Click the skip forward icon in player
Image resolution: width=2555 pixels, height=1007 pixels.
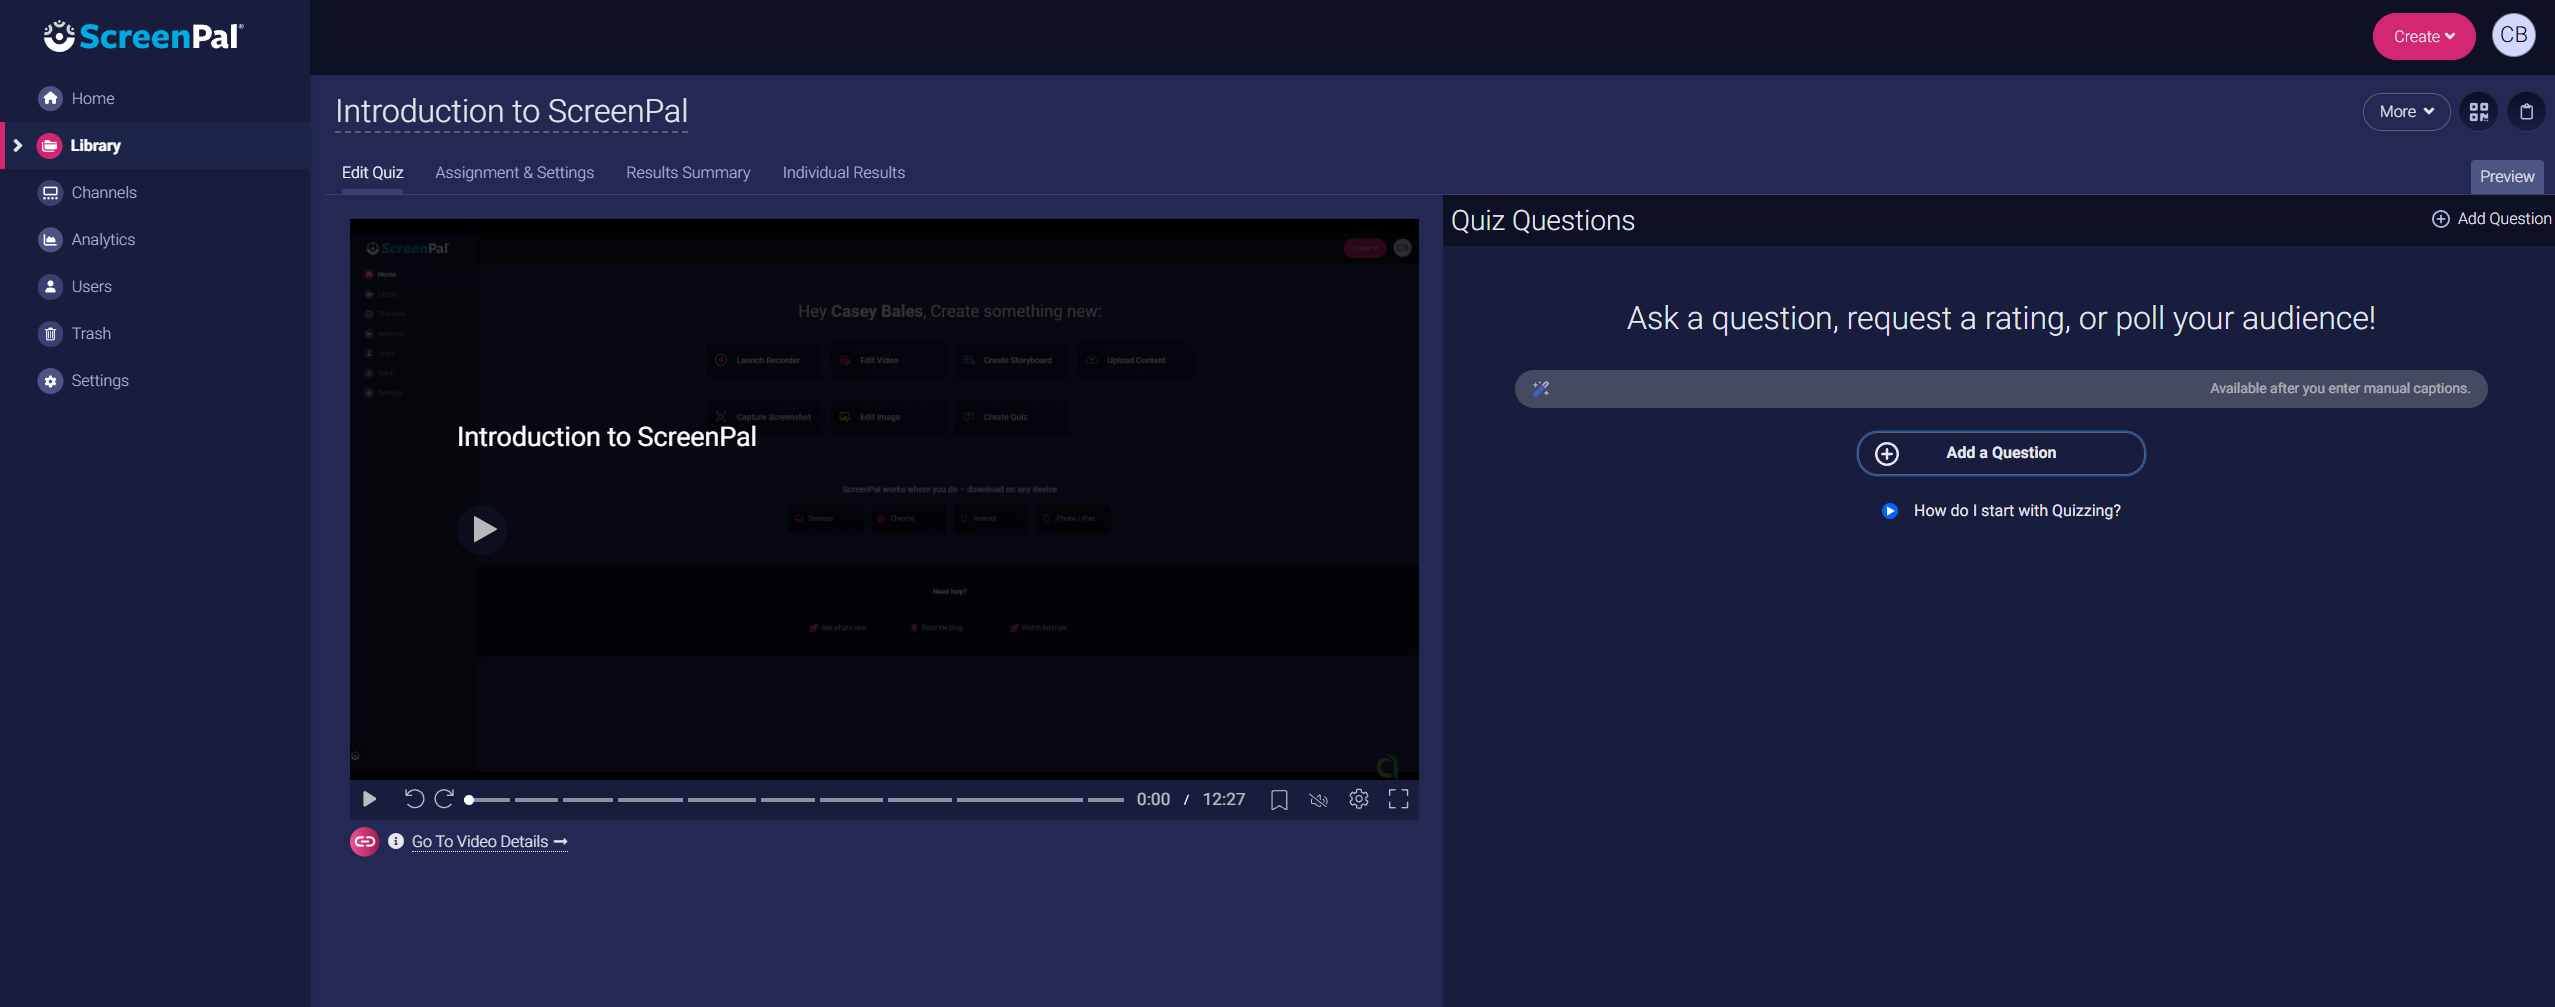[445, 799]
